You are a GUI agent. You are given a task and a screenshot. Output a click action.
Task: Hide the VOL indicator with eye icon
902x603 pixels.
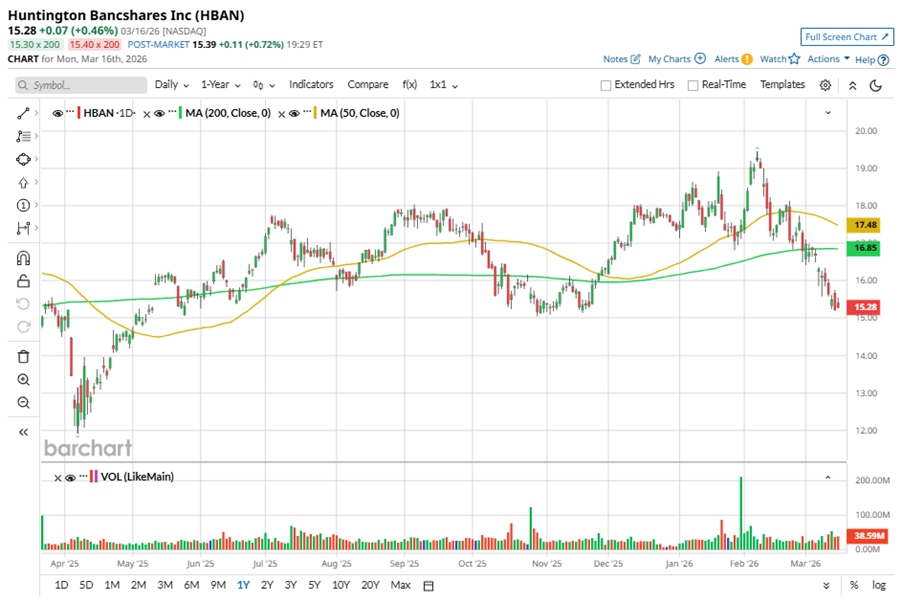pyautogui.click(x=70, y=478)
